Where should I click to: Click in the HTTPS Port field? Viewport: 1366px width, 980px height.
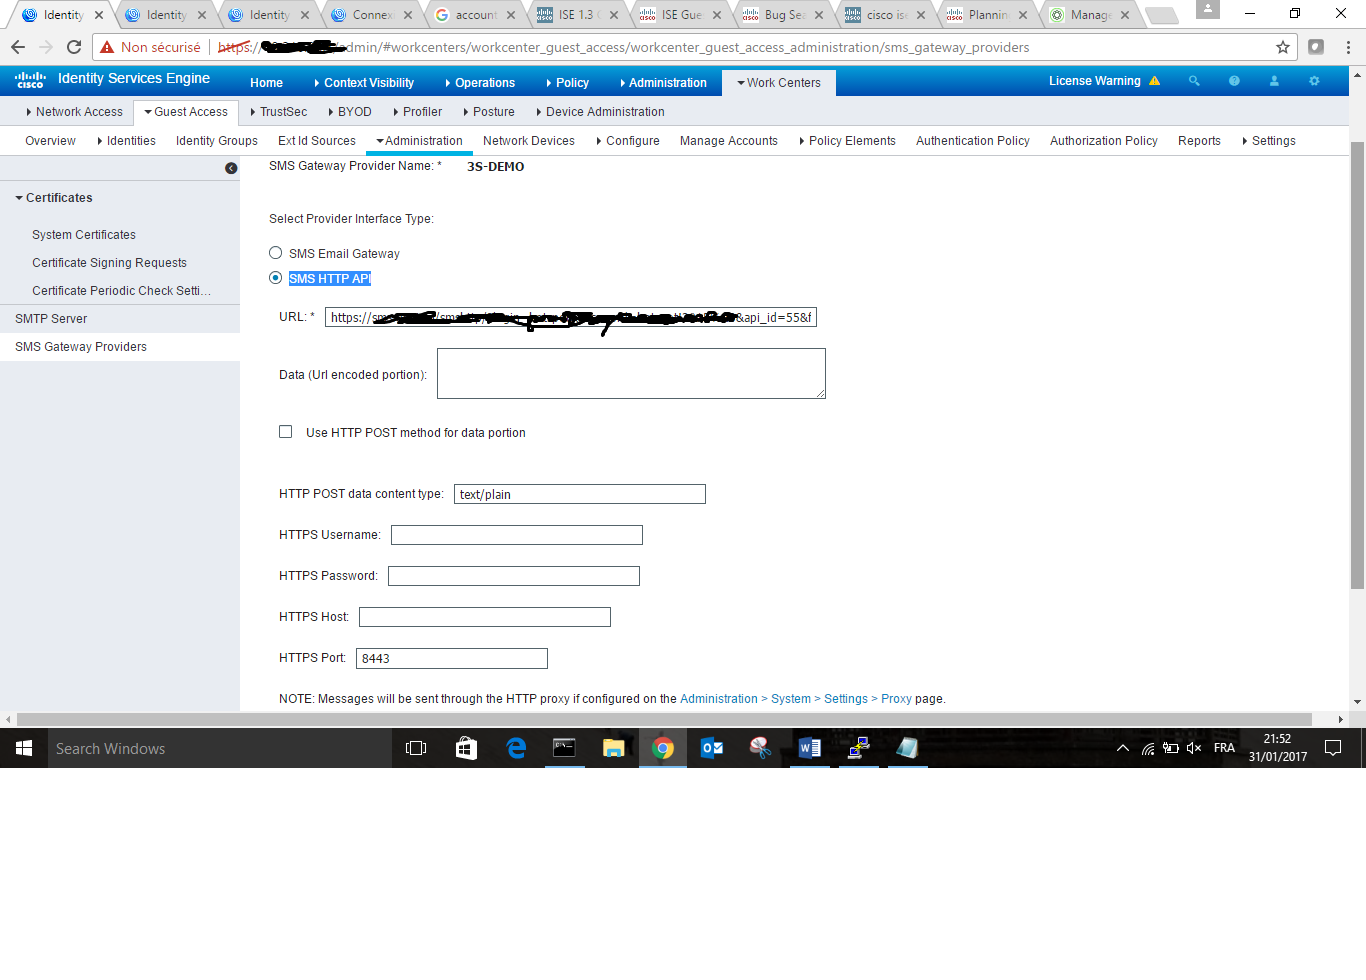pyautogui.click(x=452, y=658)
